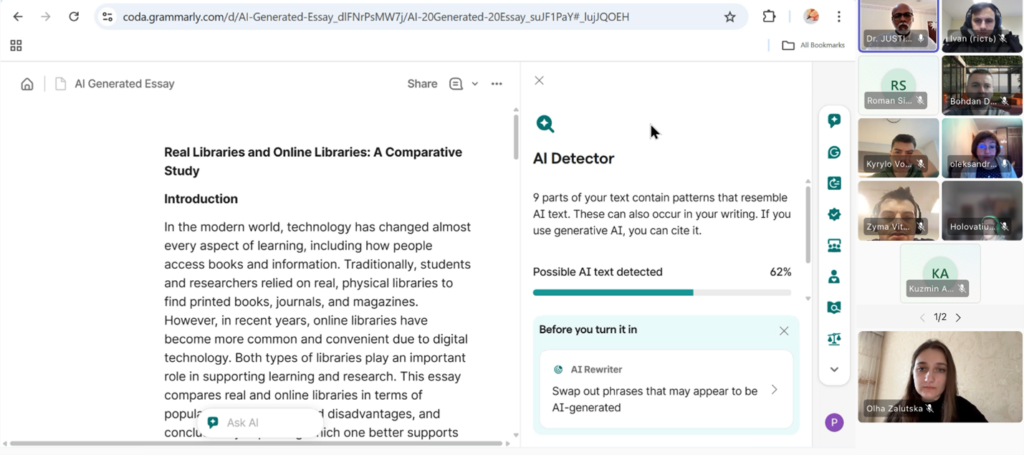
Task: Open the Grammarly G proofreader agent
Action: point(834,152)
